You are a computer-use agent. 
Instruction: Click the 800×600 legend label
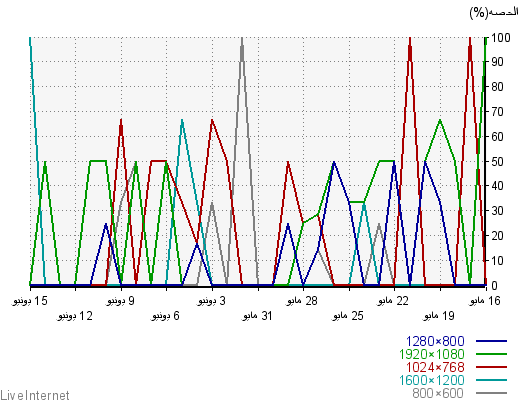438,393
